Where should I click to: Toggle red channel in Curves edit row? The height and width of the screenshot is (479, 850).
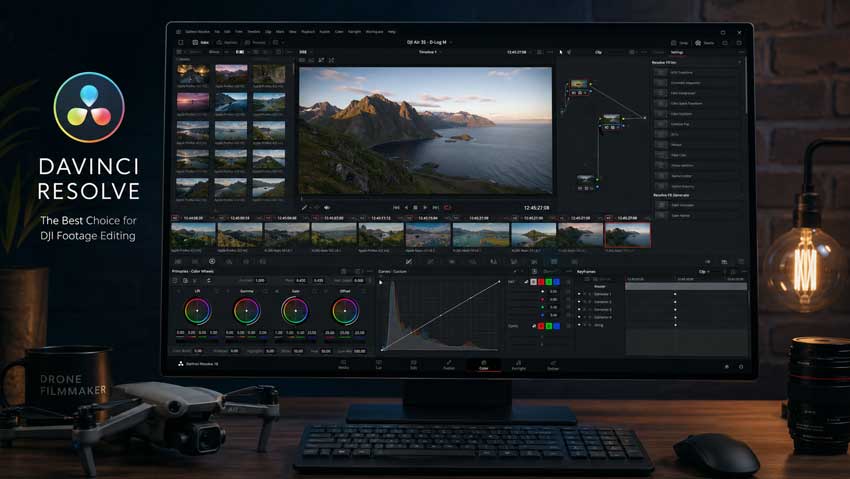(541, 282)
